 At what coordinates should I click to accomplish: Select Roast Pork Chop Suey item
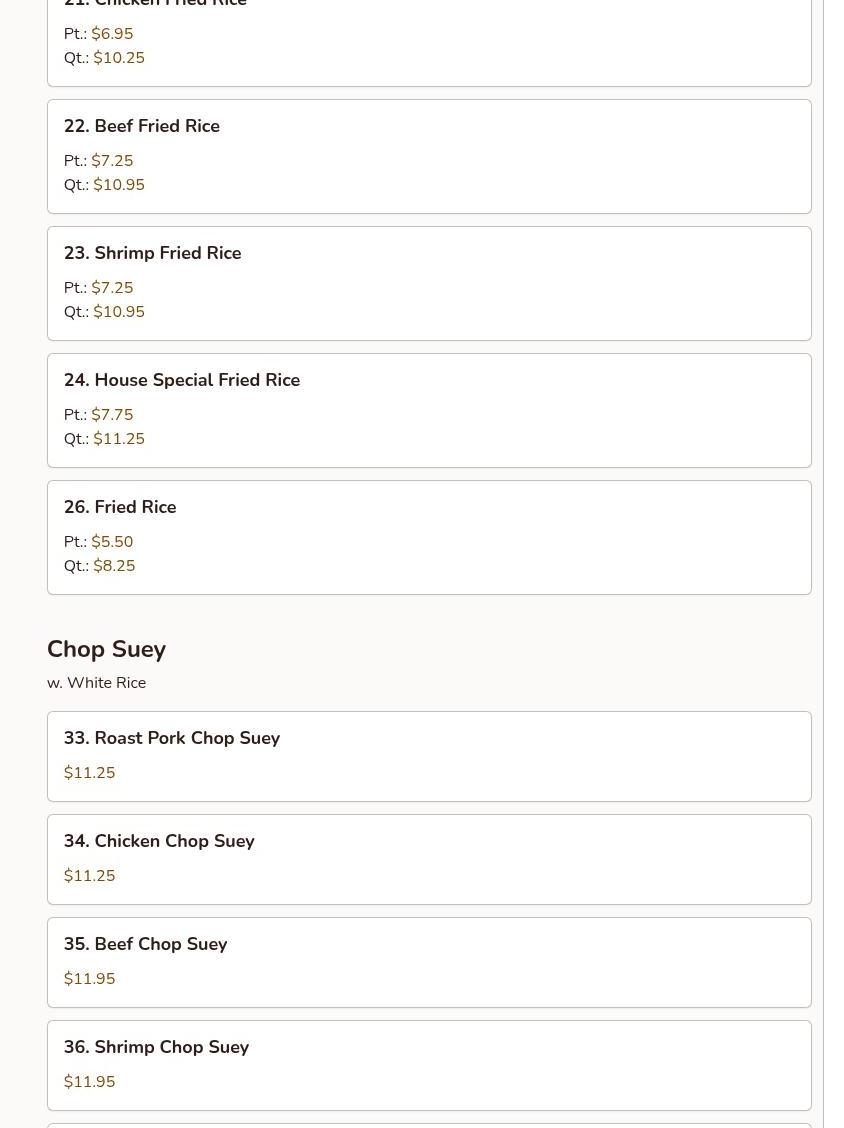172,738
